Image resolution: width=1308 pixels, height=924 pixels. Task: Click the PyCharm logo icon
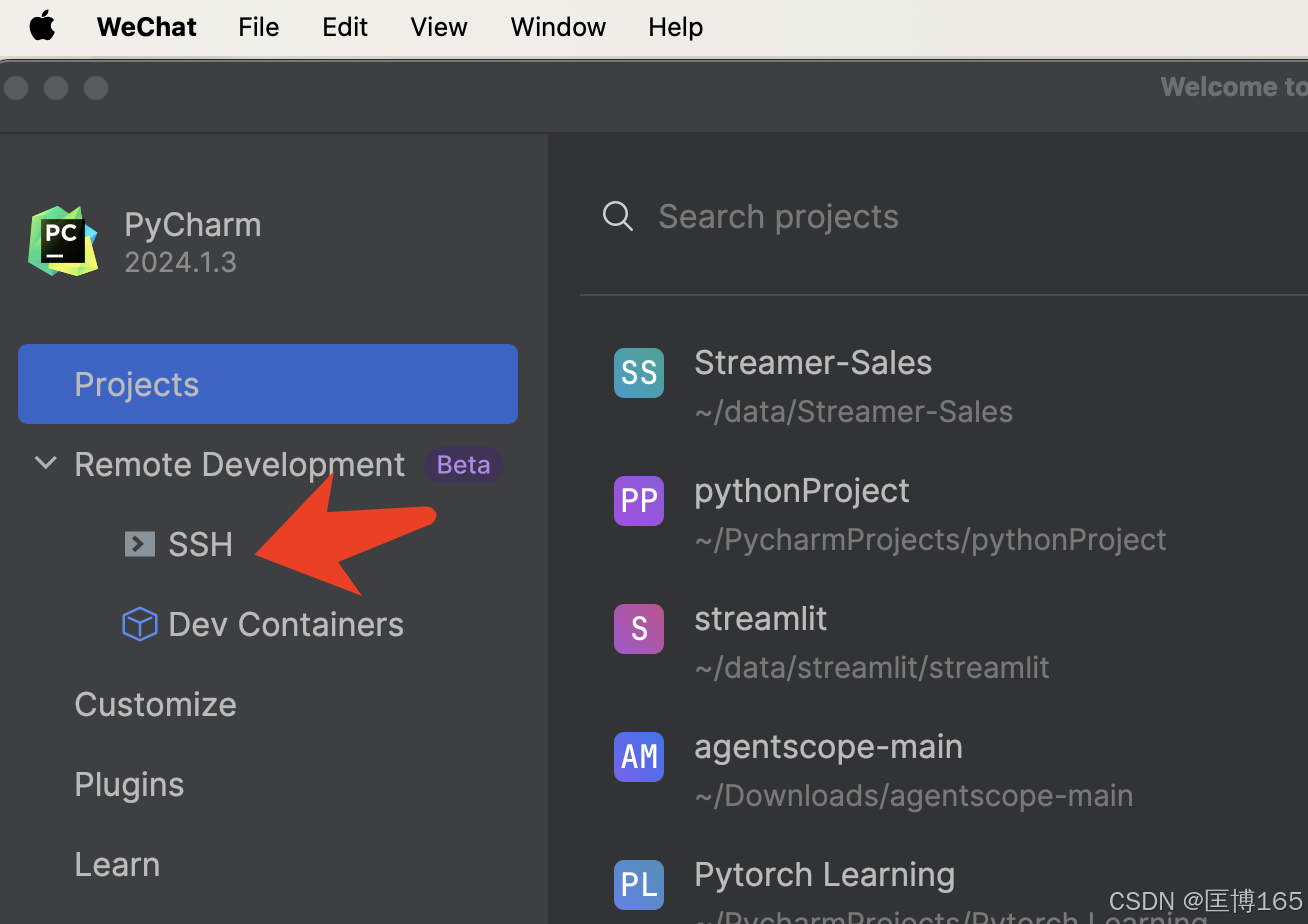[63, 241]
